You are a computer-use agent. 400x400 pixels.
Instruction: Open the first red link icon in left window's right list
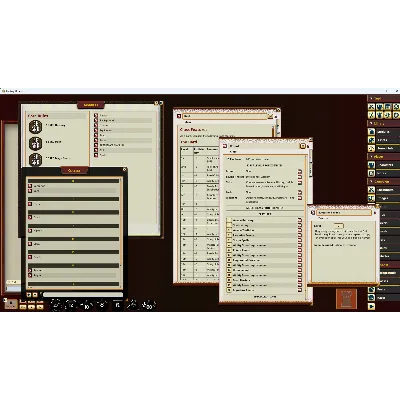pyautogui.click(x=96, y=115)
